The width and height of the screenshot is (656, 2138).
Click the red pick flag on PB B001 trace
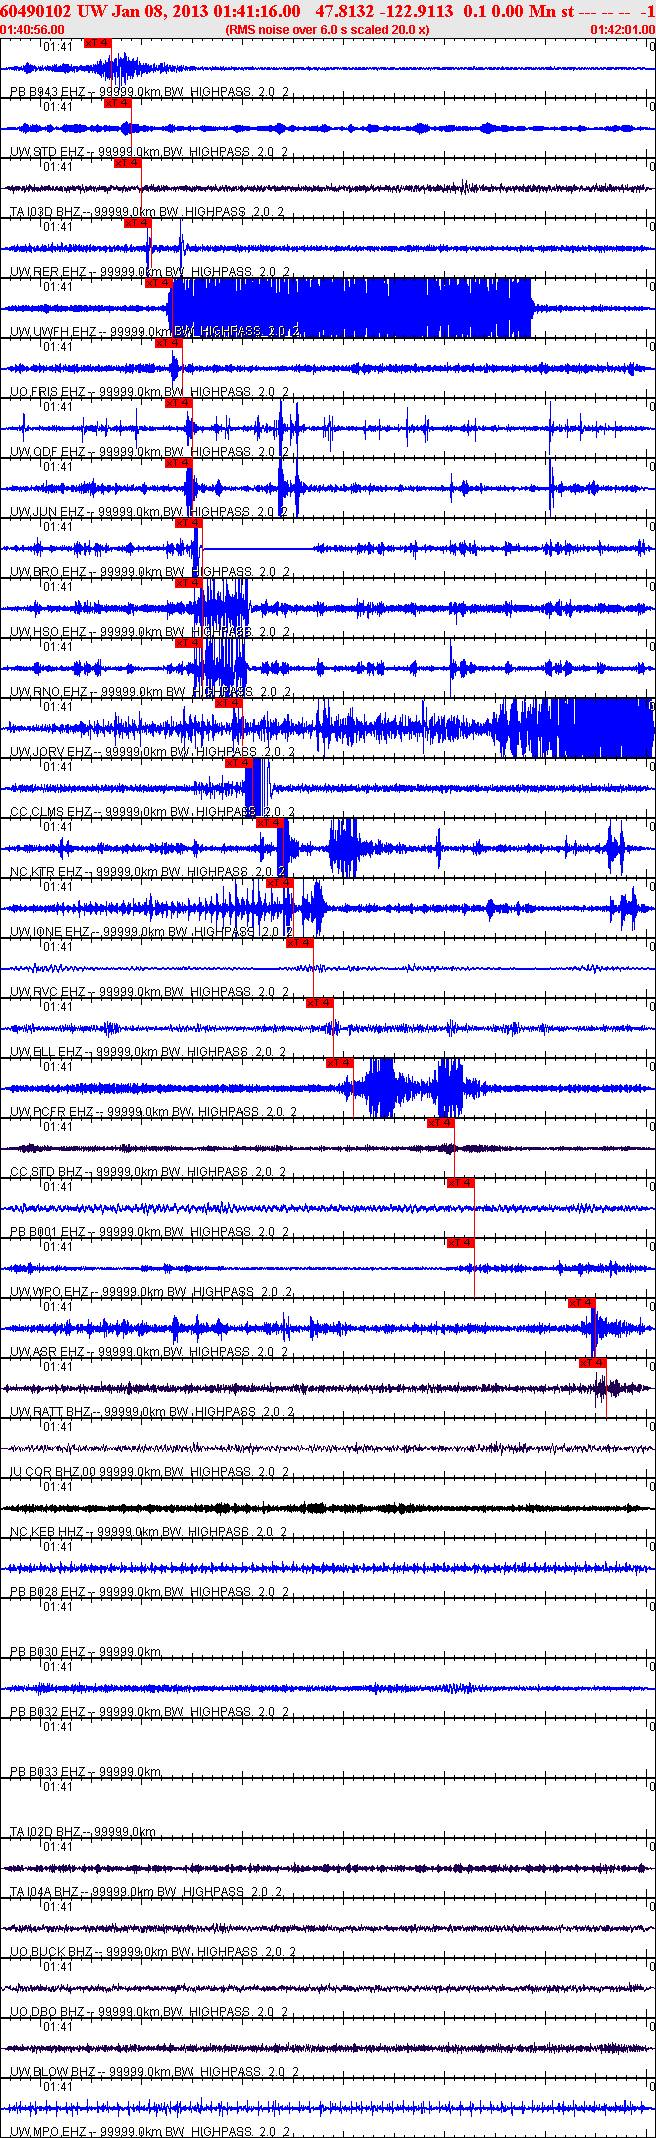point(460,1183)
